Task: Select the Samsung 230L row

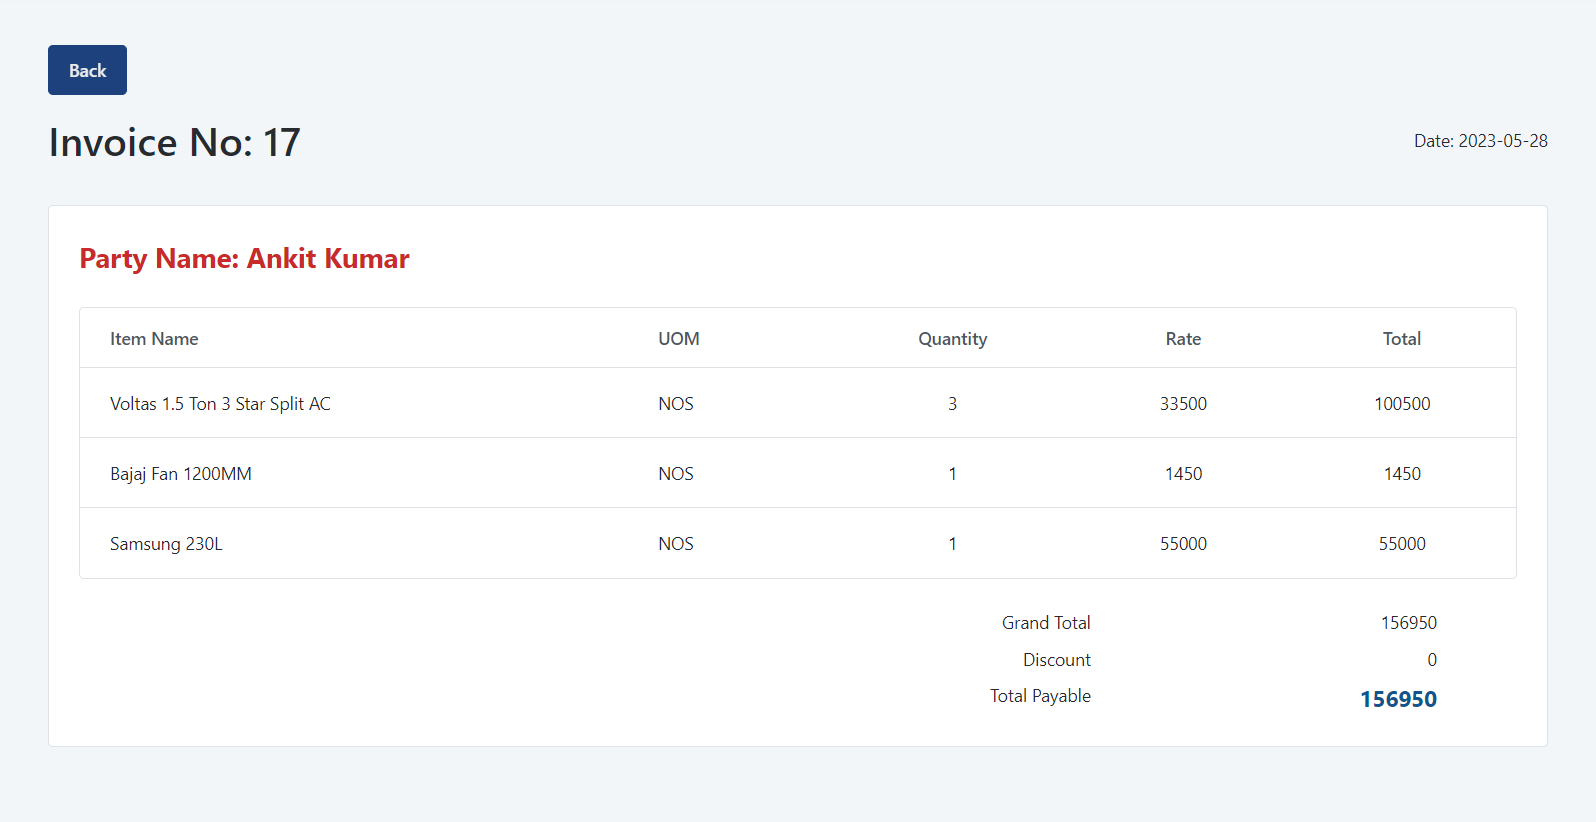Action: 166,543
